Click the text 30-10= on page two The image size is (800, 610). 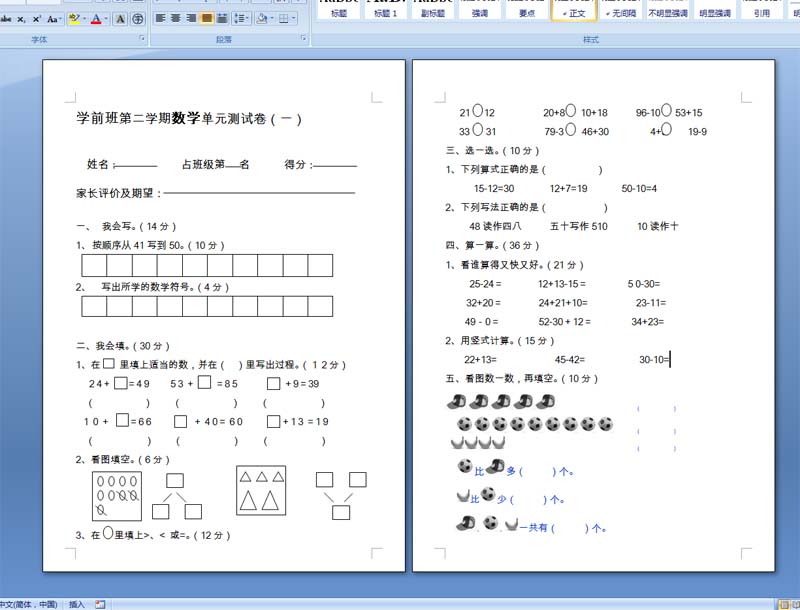[x=653, y=360]
